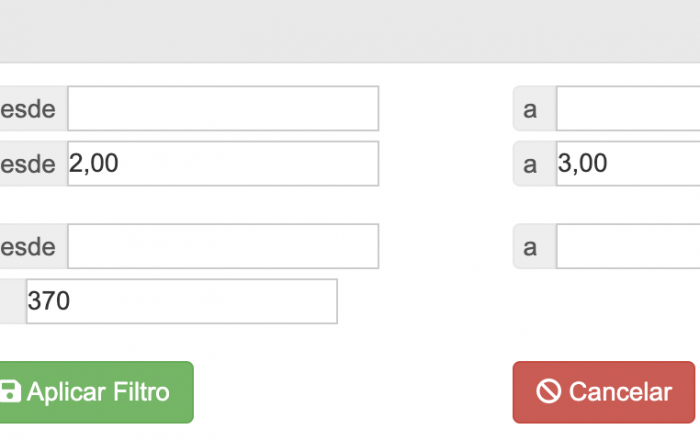Click the gray addon left of the 370 field

[13, 301]
